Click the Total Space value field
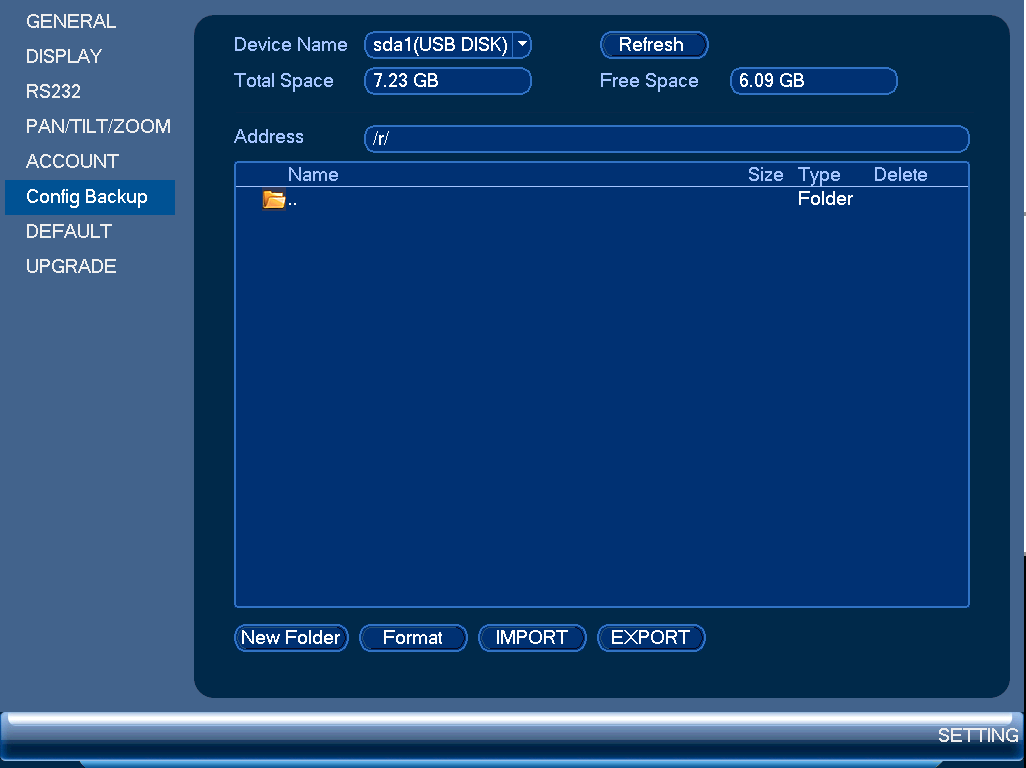The width and height of the screenshot is (1026, 768). pos(448,81)
